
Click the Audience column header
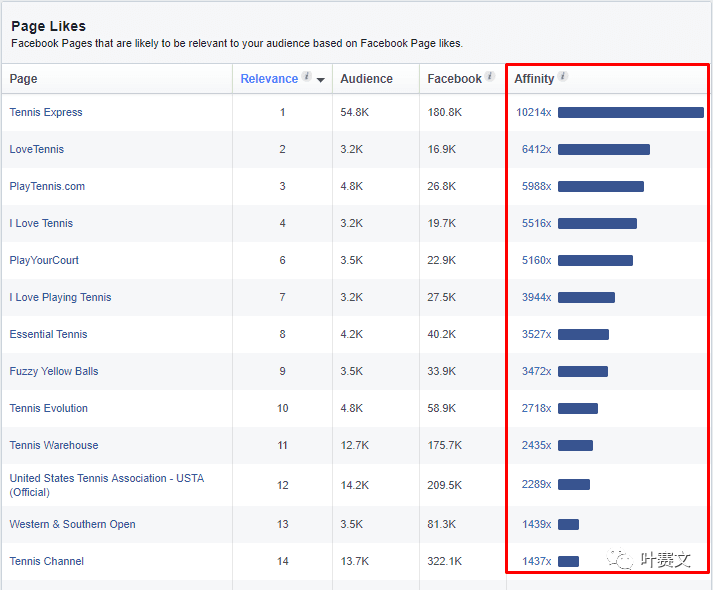367,79
